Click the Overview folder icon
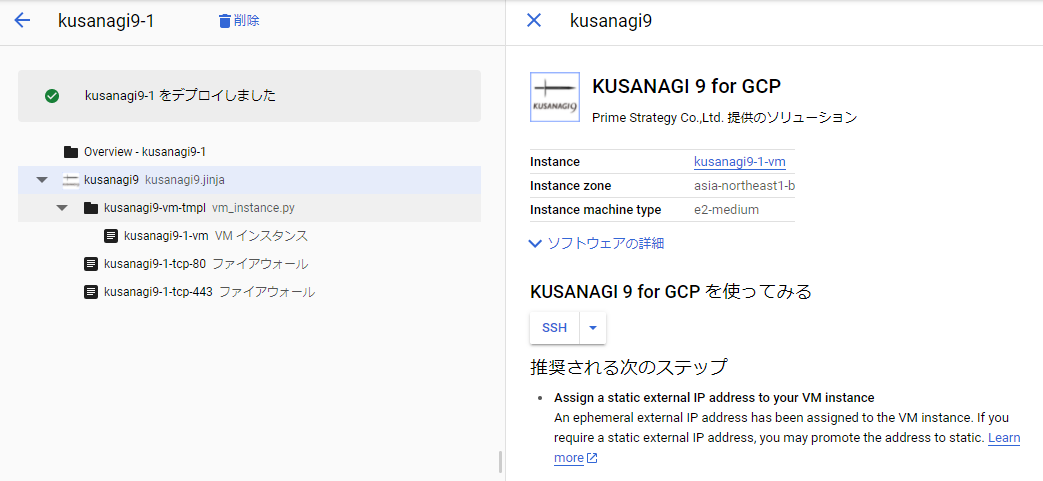Image resolution: width=1043 pixels, height=481 pixels. (71, 152)
